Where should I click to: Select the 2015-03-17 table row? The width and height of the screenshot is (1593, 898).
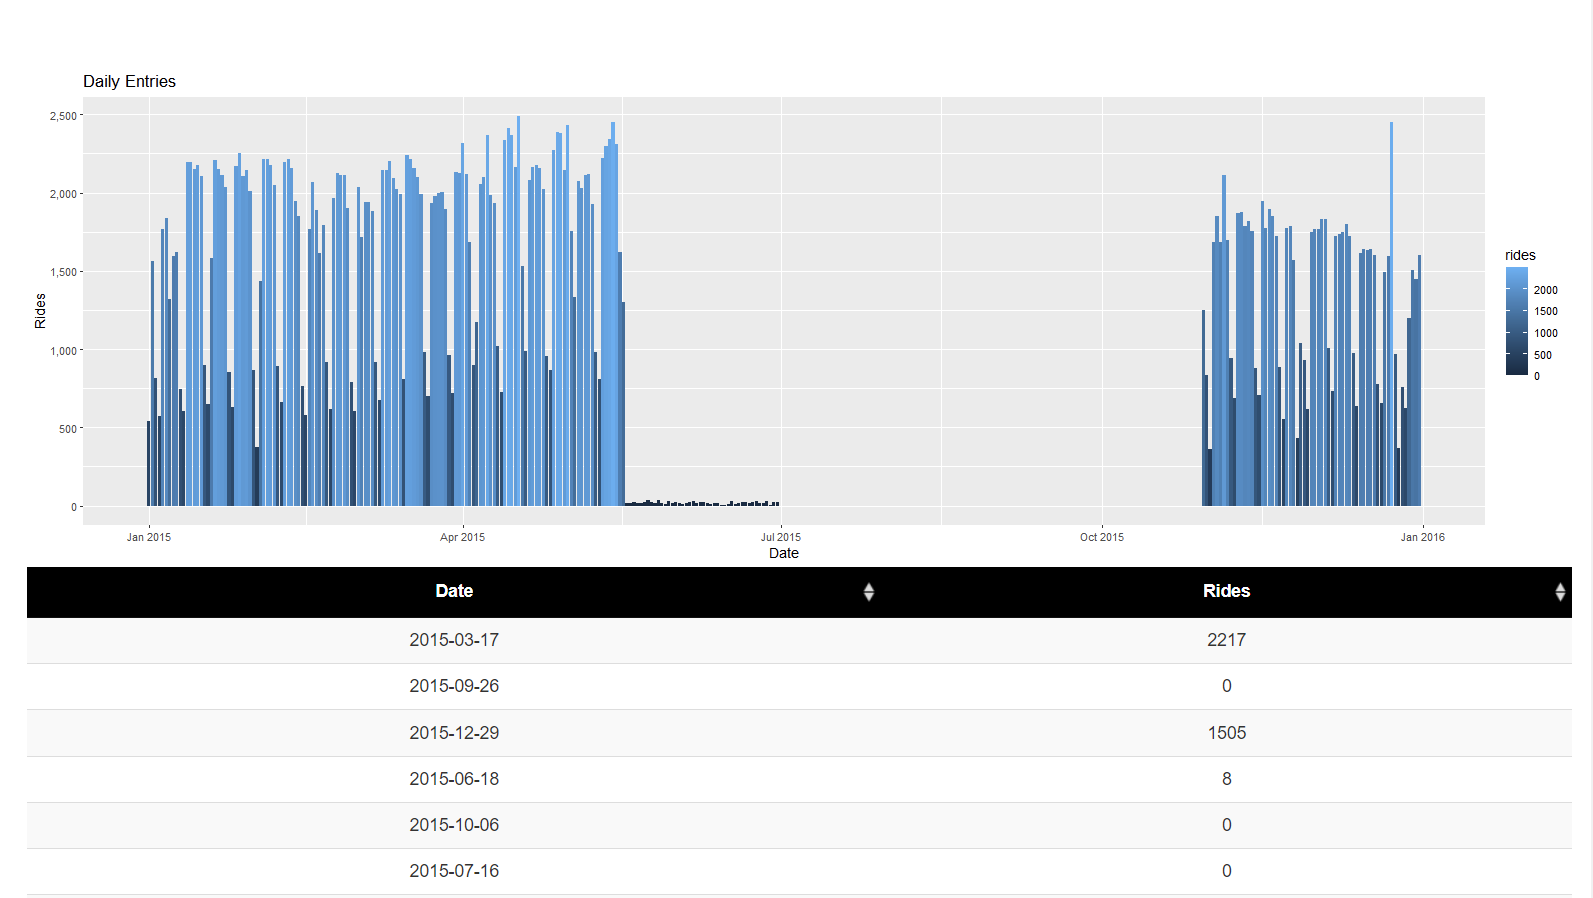coord(799,640)
